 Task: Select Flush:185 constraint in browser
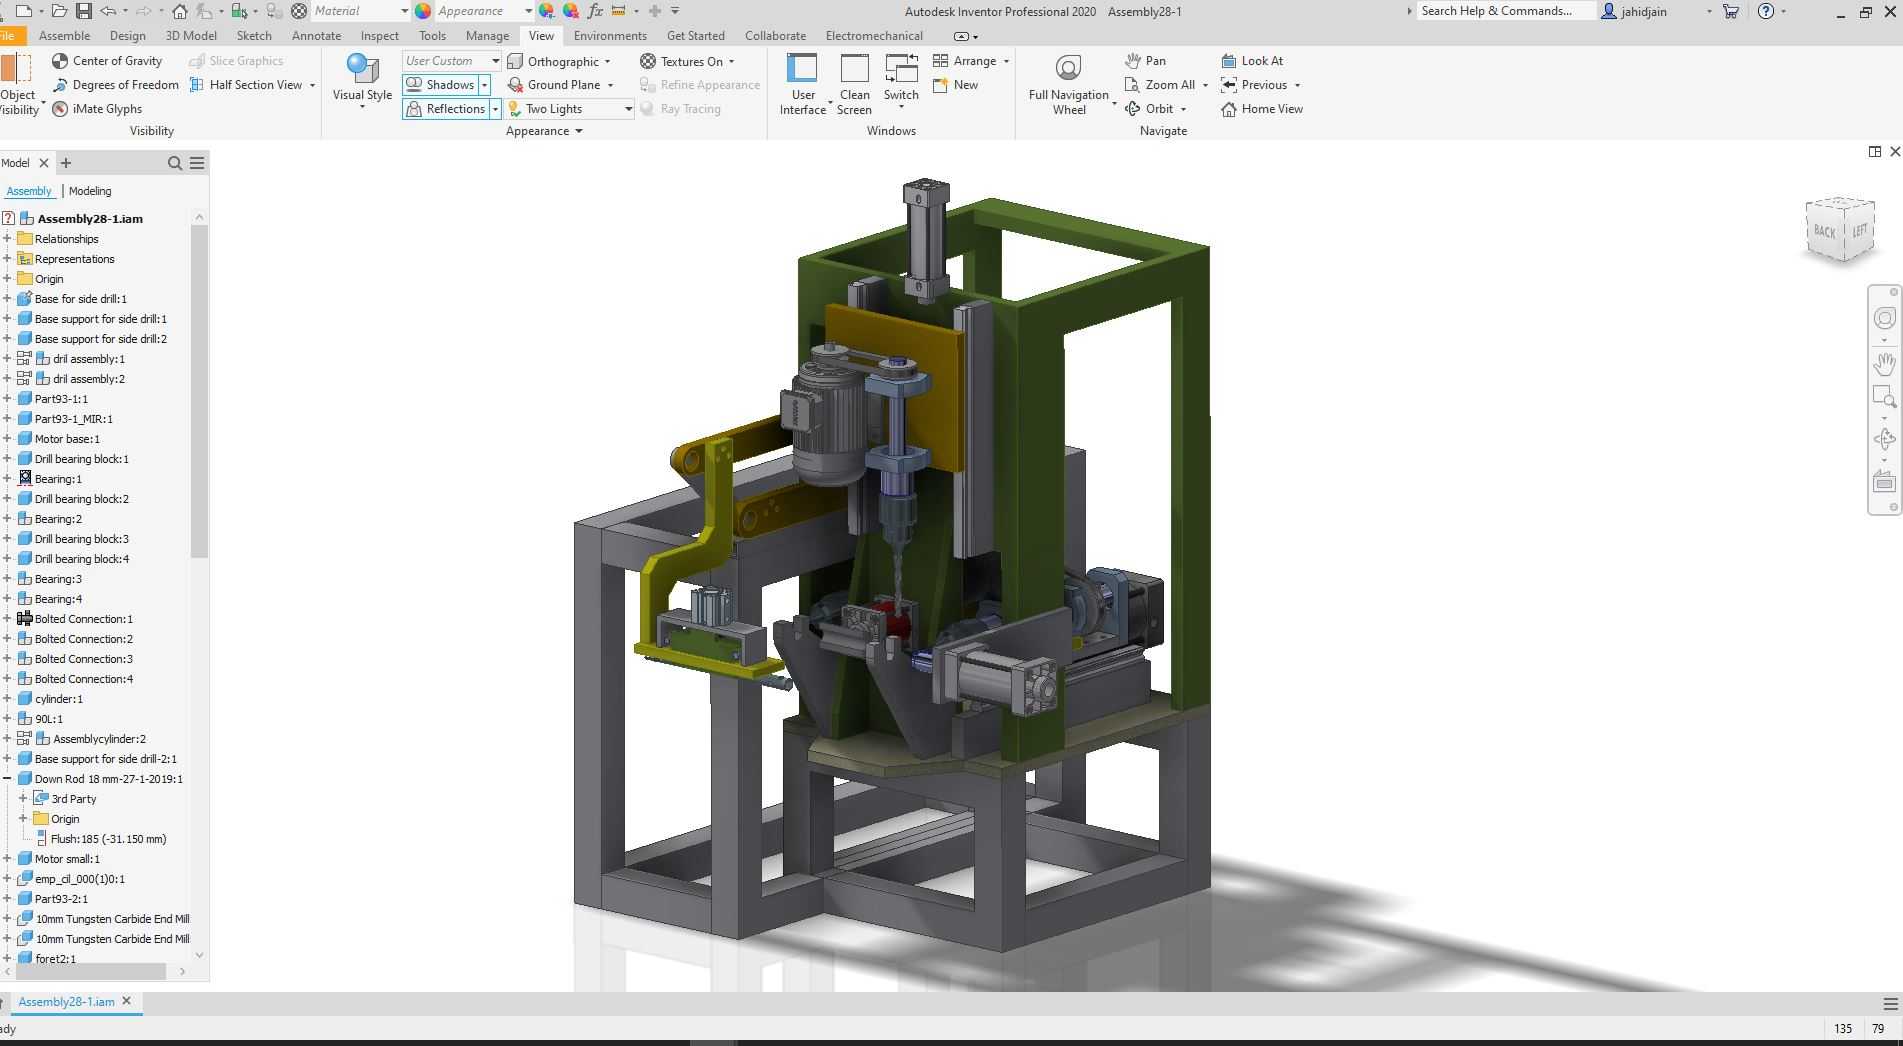tap(108, 839)
